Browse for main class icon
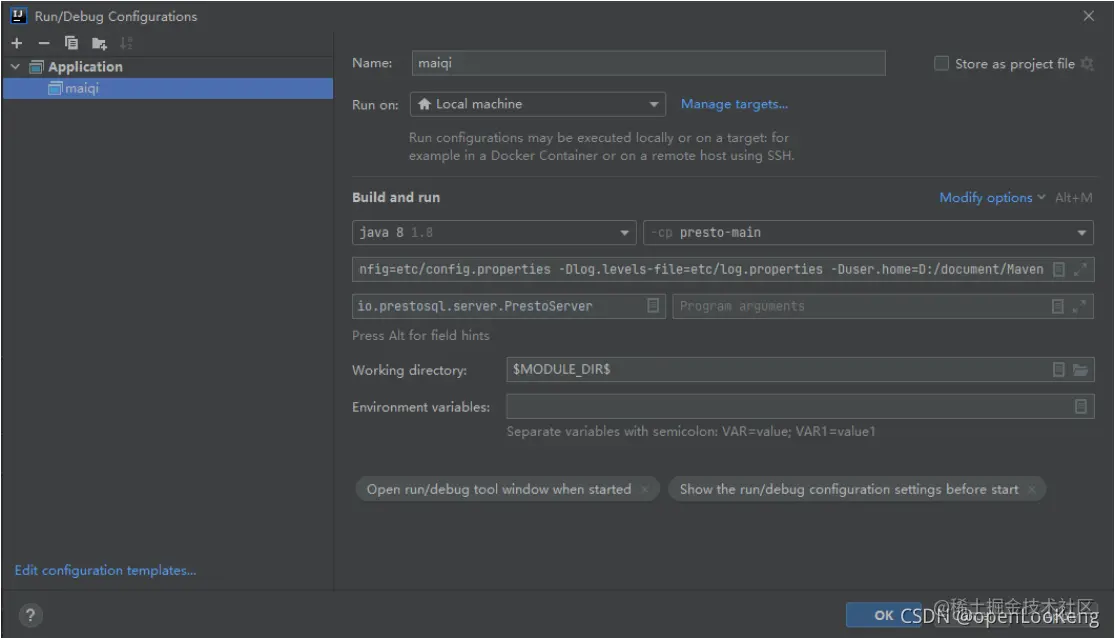Viewport: 1115px width, 638px height. (x=653, y=306)
